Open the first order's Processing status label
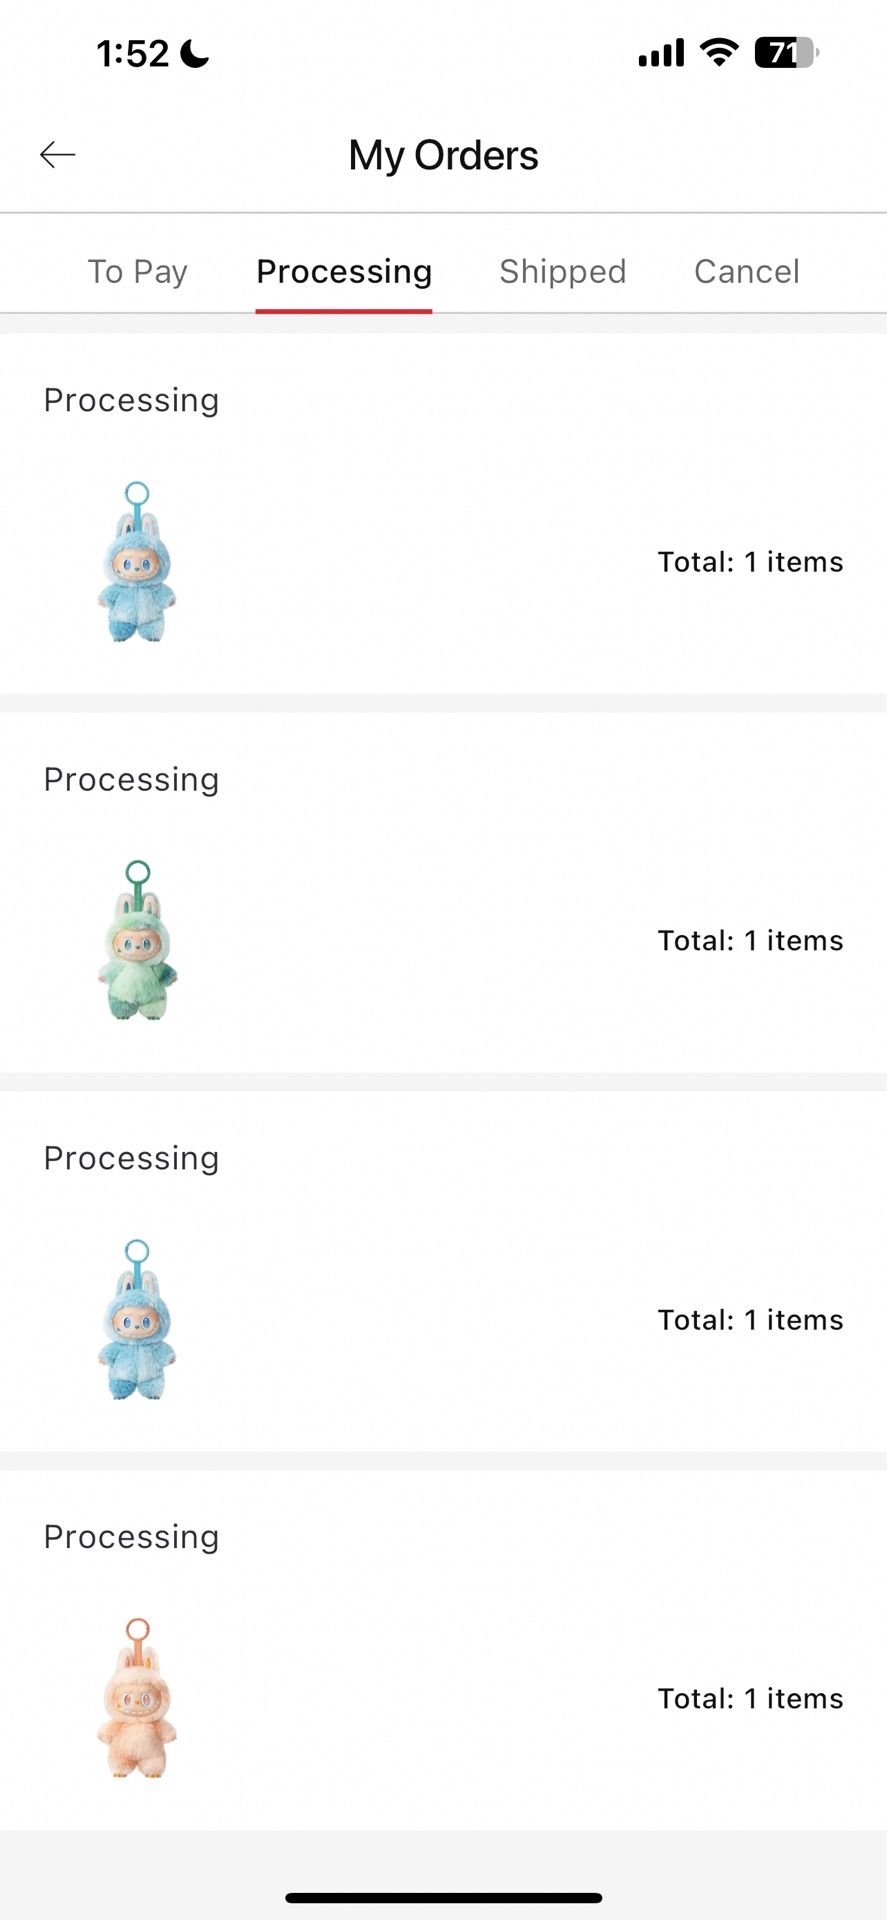 [131, 401]
